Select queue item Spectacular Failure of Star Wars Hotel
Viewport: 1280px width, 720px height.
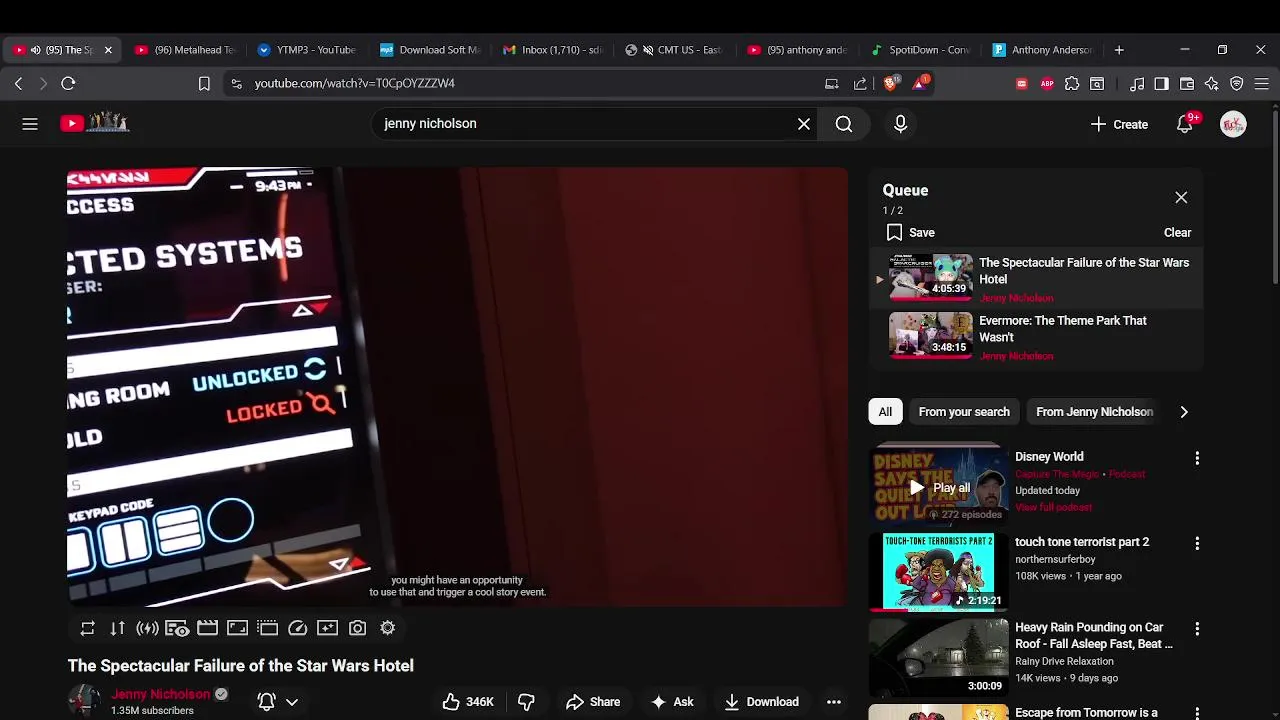1036,279
